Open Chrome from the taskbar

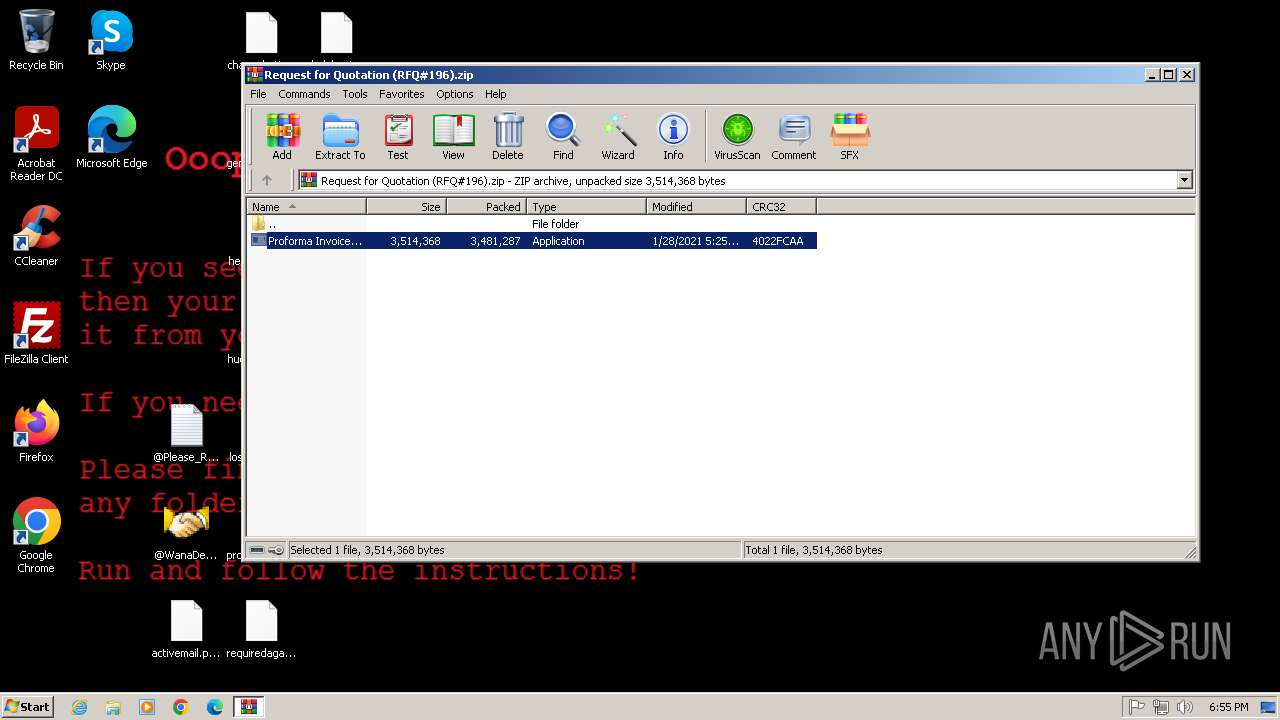181,707
